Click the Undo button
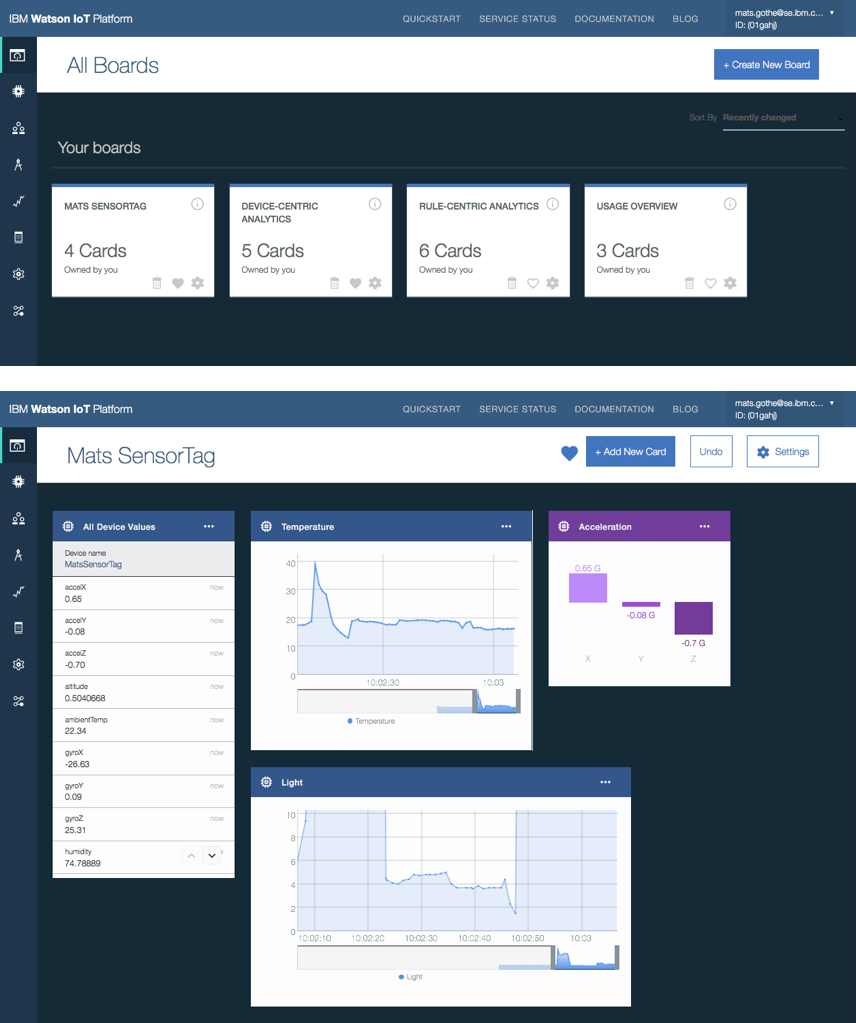The image size is (856, 1023). pyautogui.click(x=711, y=451)
